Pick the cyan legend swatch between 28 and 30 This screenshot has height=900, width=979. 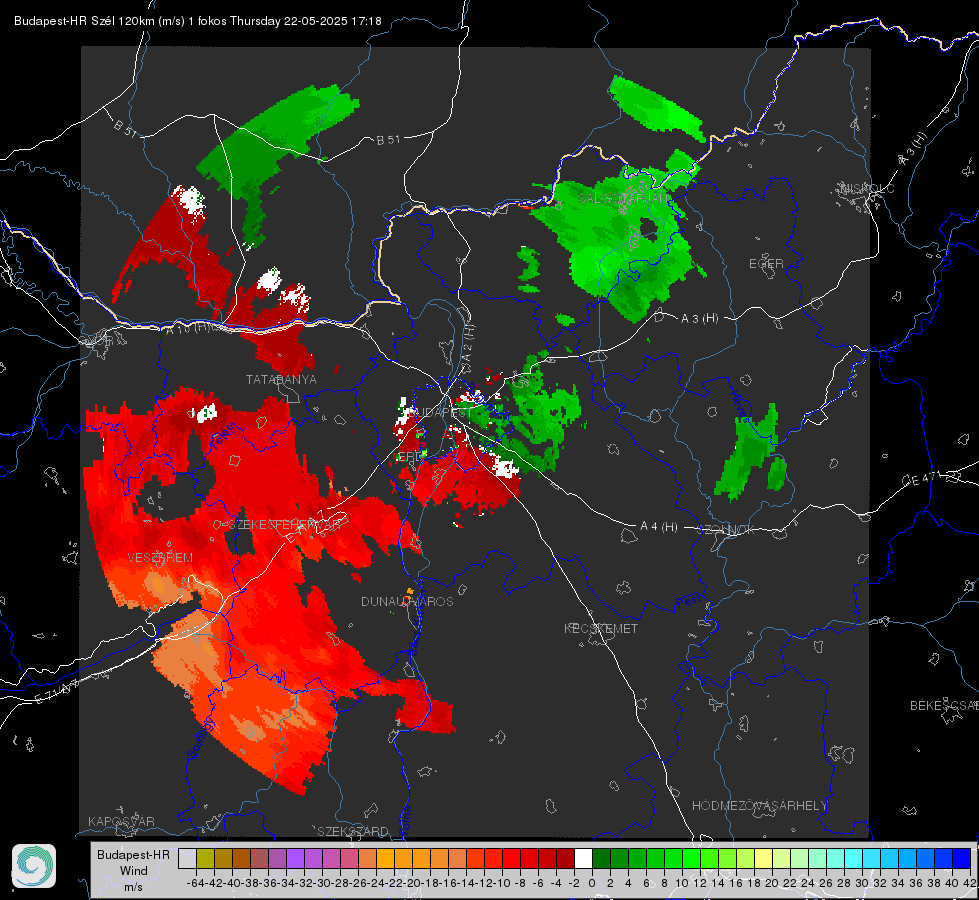pyautogui.click(x=854, y=858)
